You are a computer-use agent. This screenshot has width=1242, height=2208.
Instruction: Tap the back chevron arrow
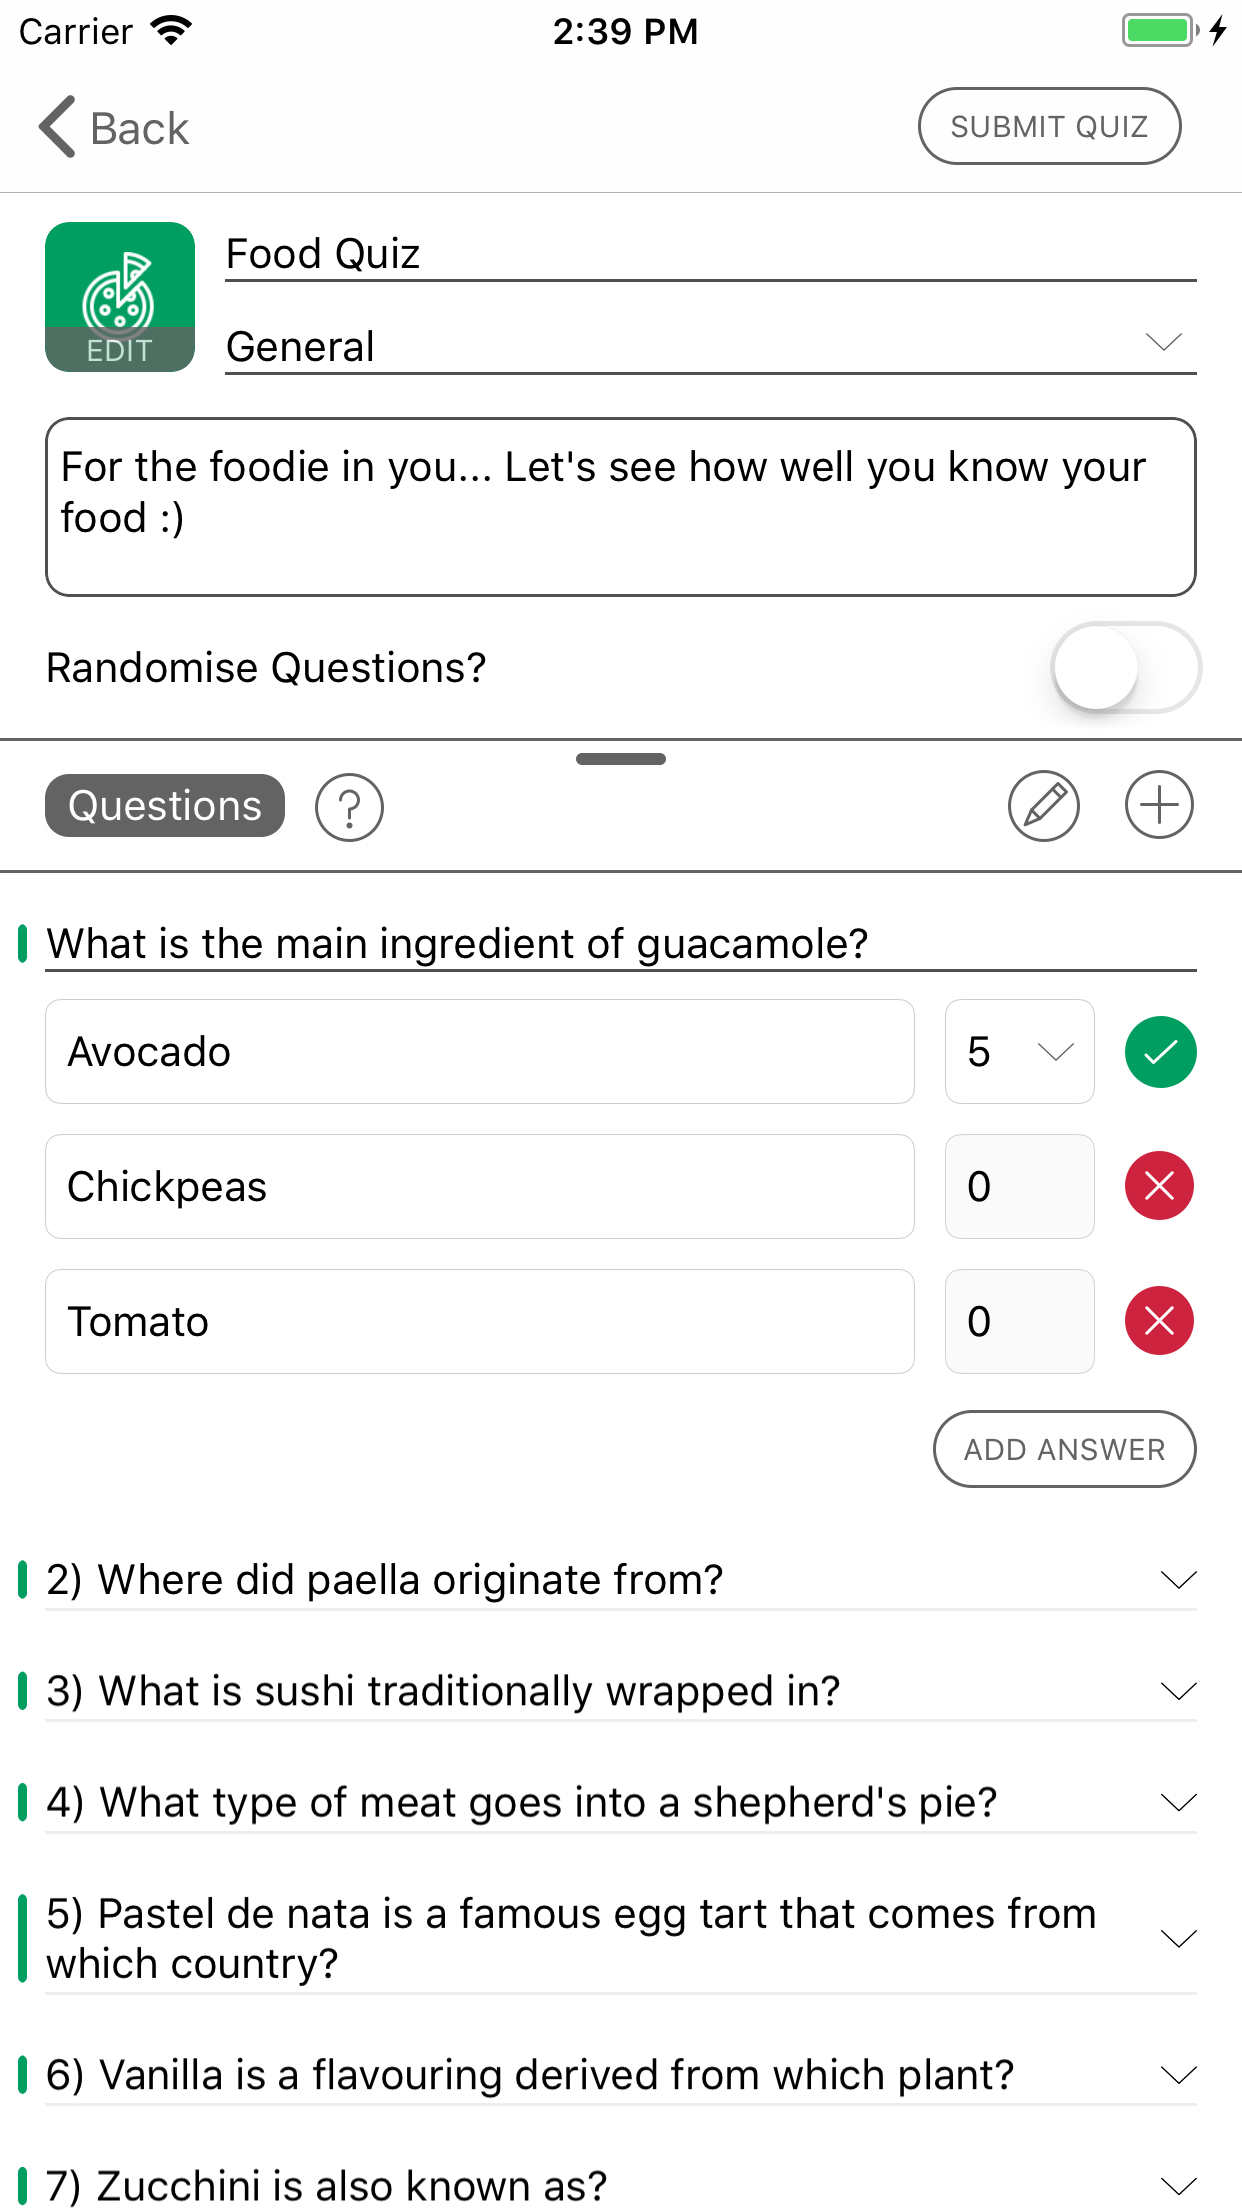point(58,127)
